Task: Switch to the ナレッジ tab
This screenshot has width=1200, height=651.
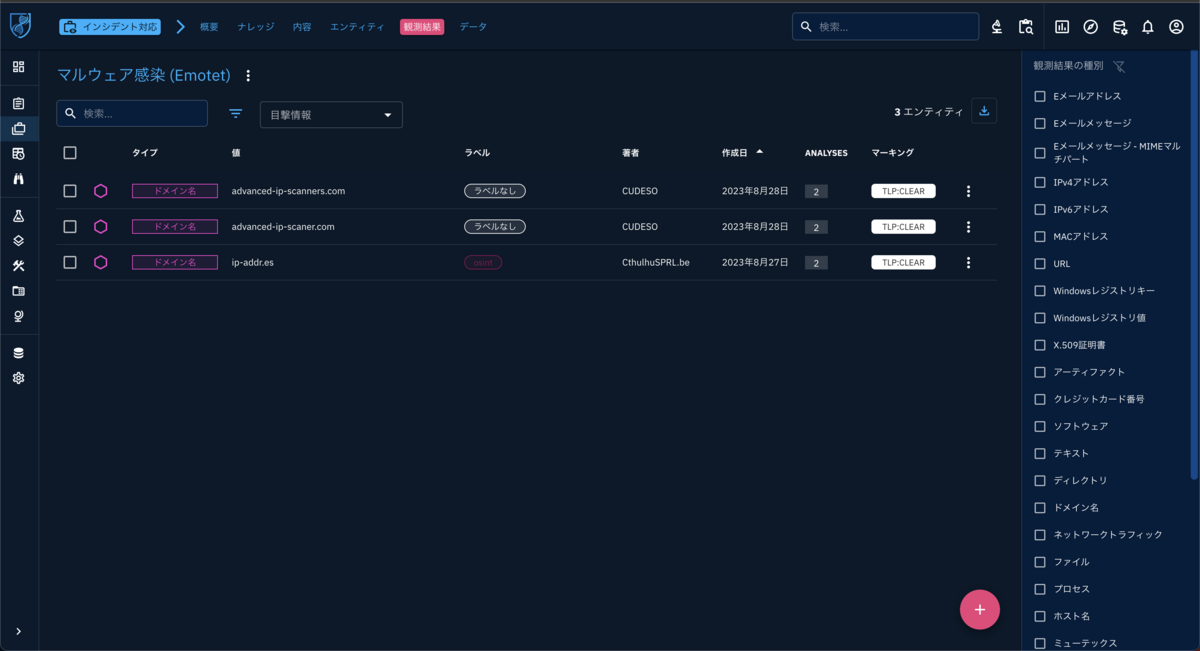Action: coord(256,27)
